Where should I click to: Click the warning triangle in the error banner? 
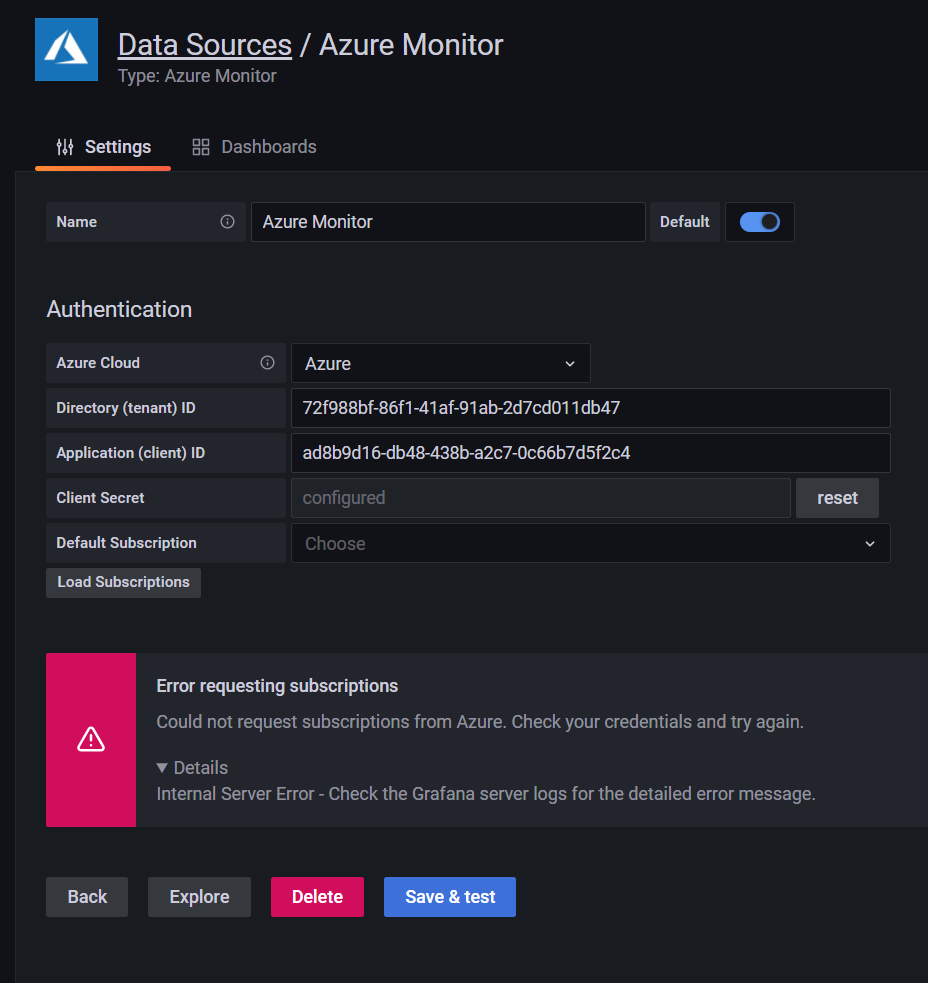click(90, 739)
